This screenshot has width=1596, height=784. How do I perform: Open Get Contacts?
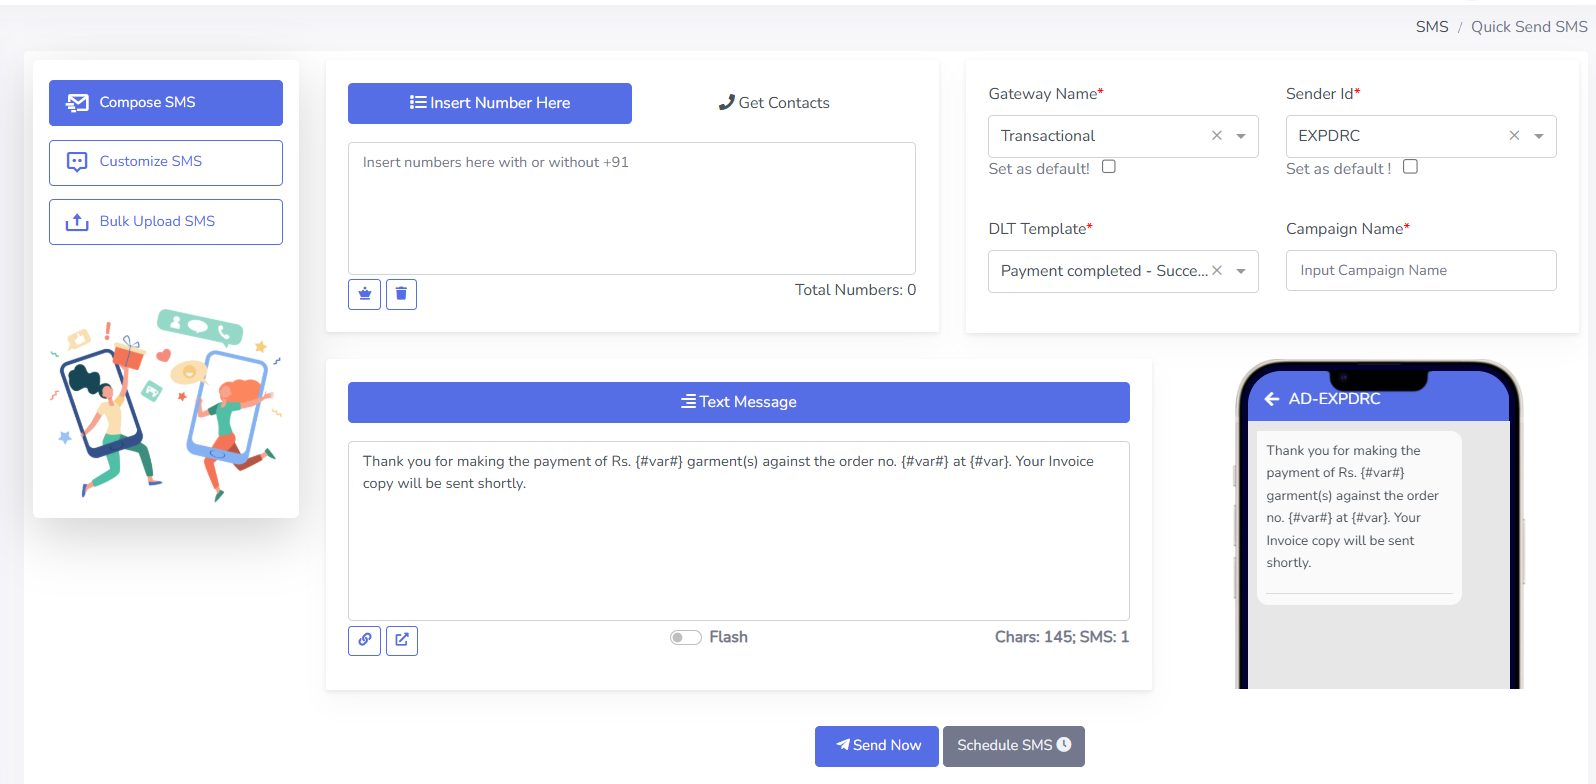pos(774,103)
